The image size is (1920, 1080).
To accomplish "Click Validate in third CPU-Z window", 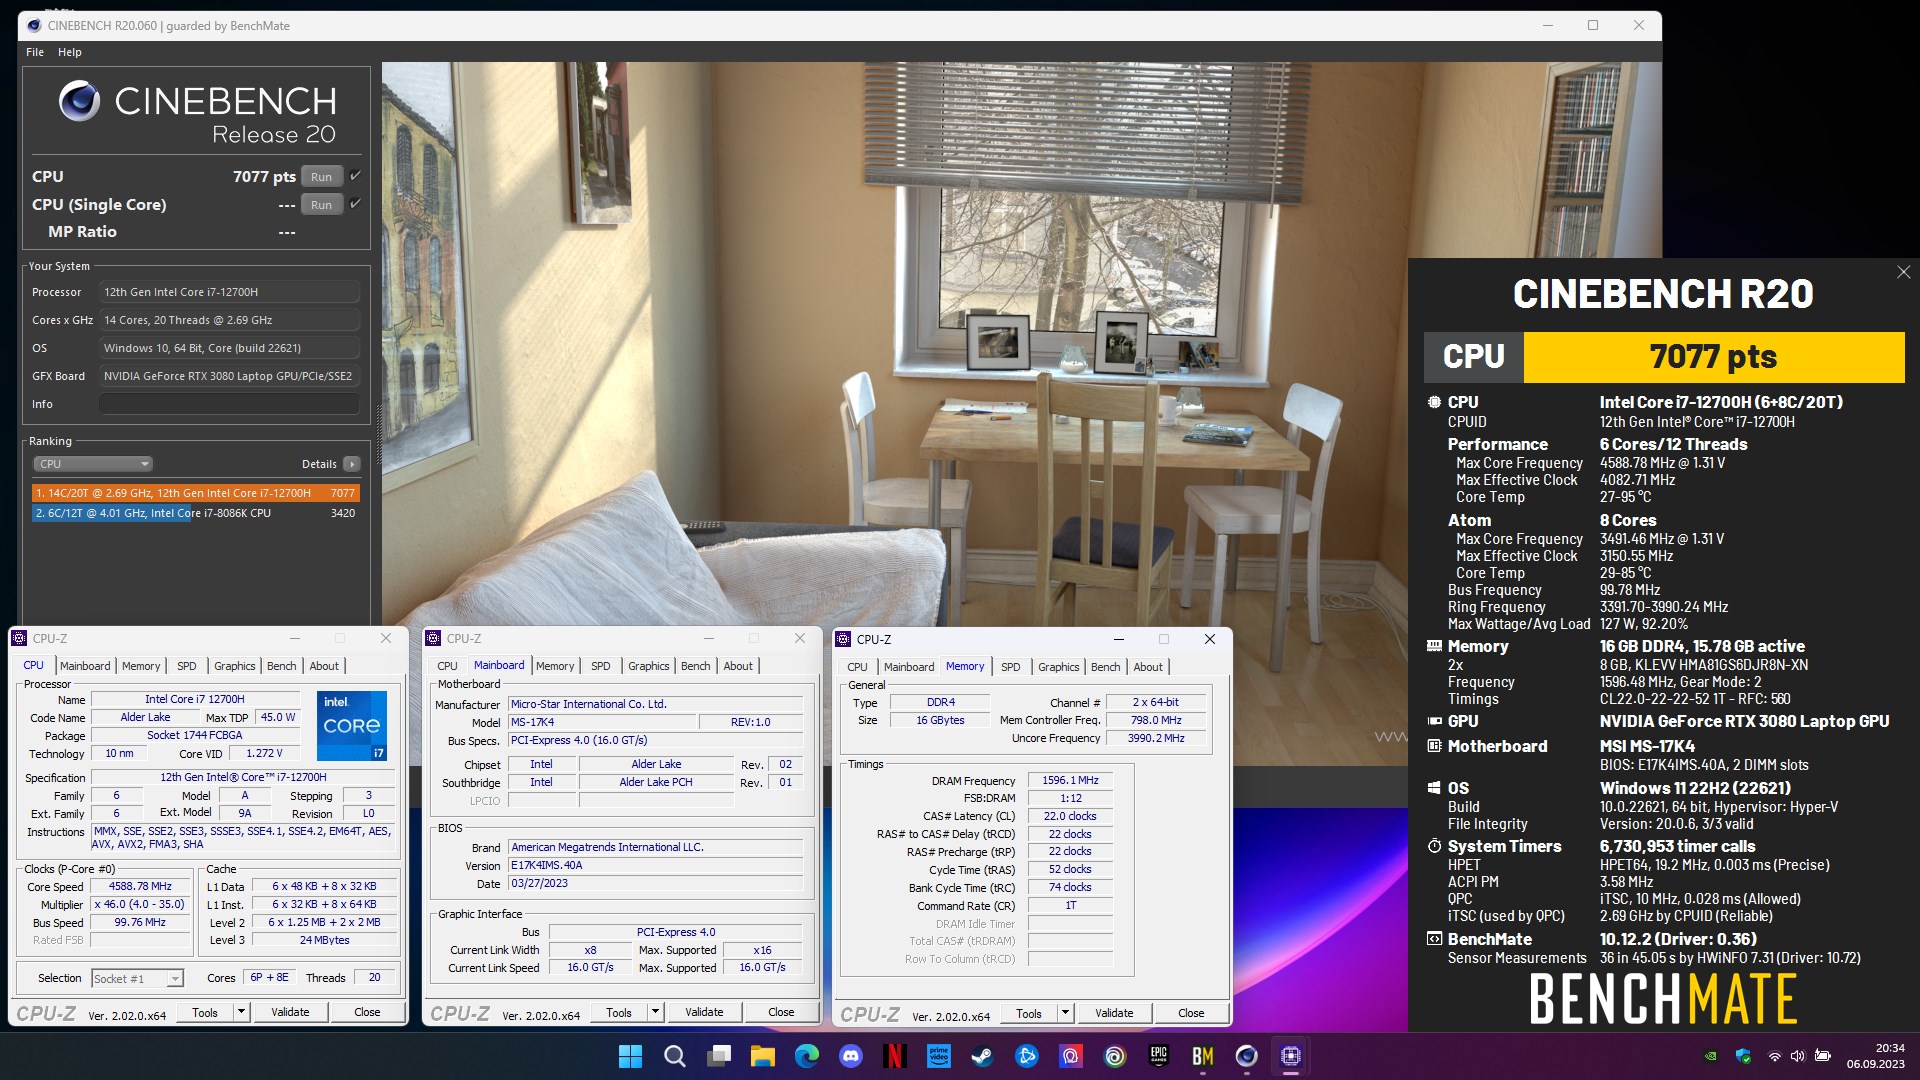I will 1114,1013.
